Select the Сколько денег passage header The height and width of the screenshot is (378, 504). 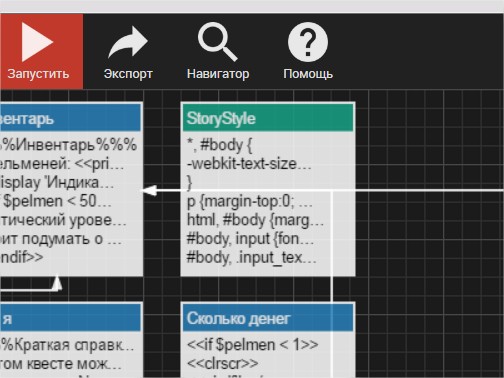(x=268, y=318)
